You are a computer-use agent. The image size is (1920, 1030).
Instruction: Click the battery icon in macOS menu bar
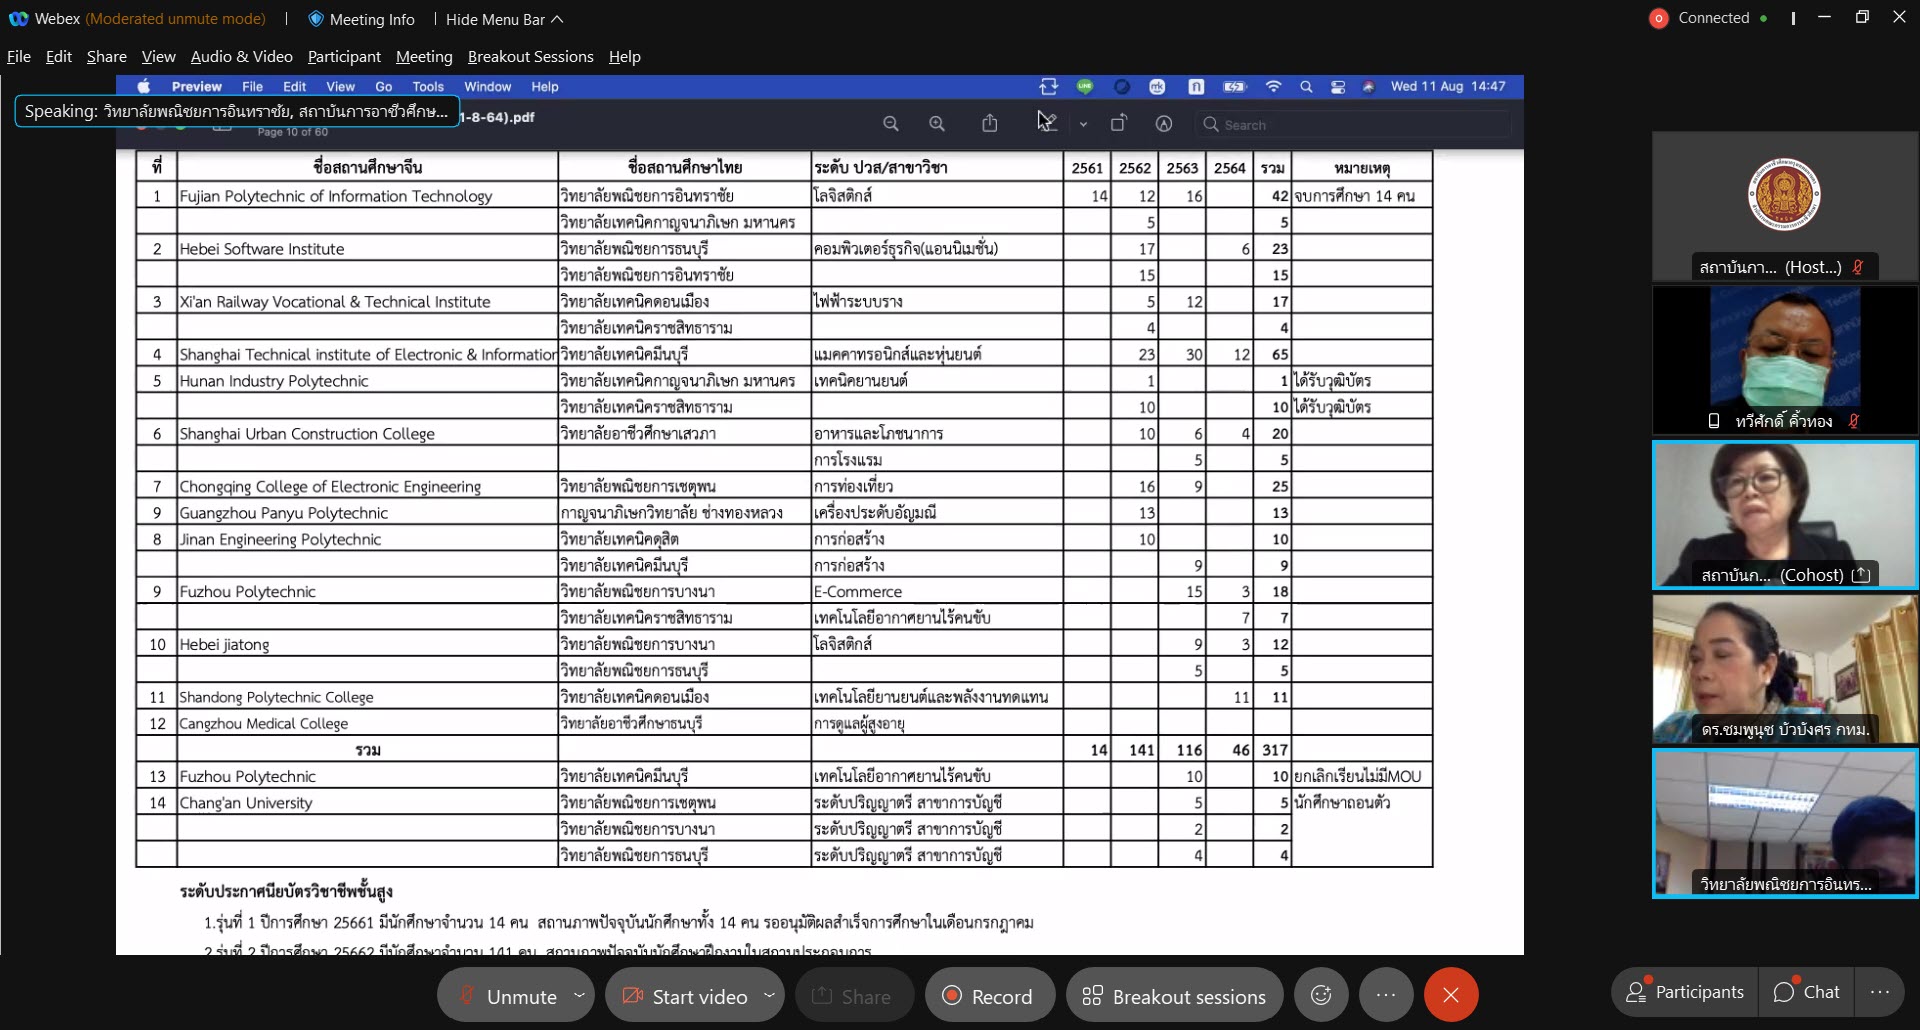[1235, 87]
